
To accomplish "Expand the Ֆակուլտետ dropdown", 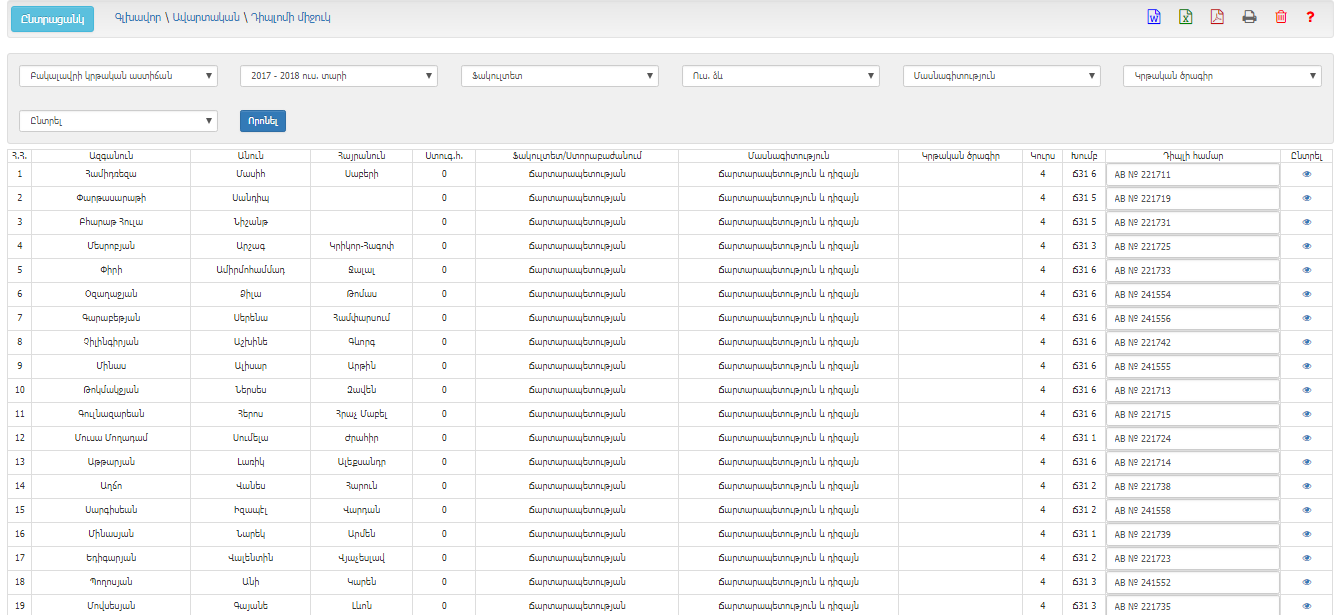I will [x=559, y=76].
